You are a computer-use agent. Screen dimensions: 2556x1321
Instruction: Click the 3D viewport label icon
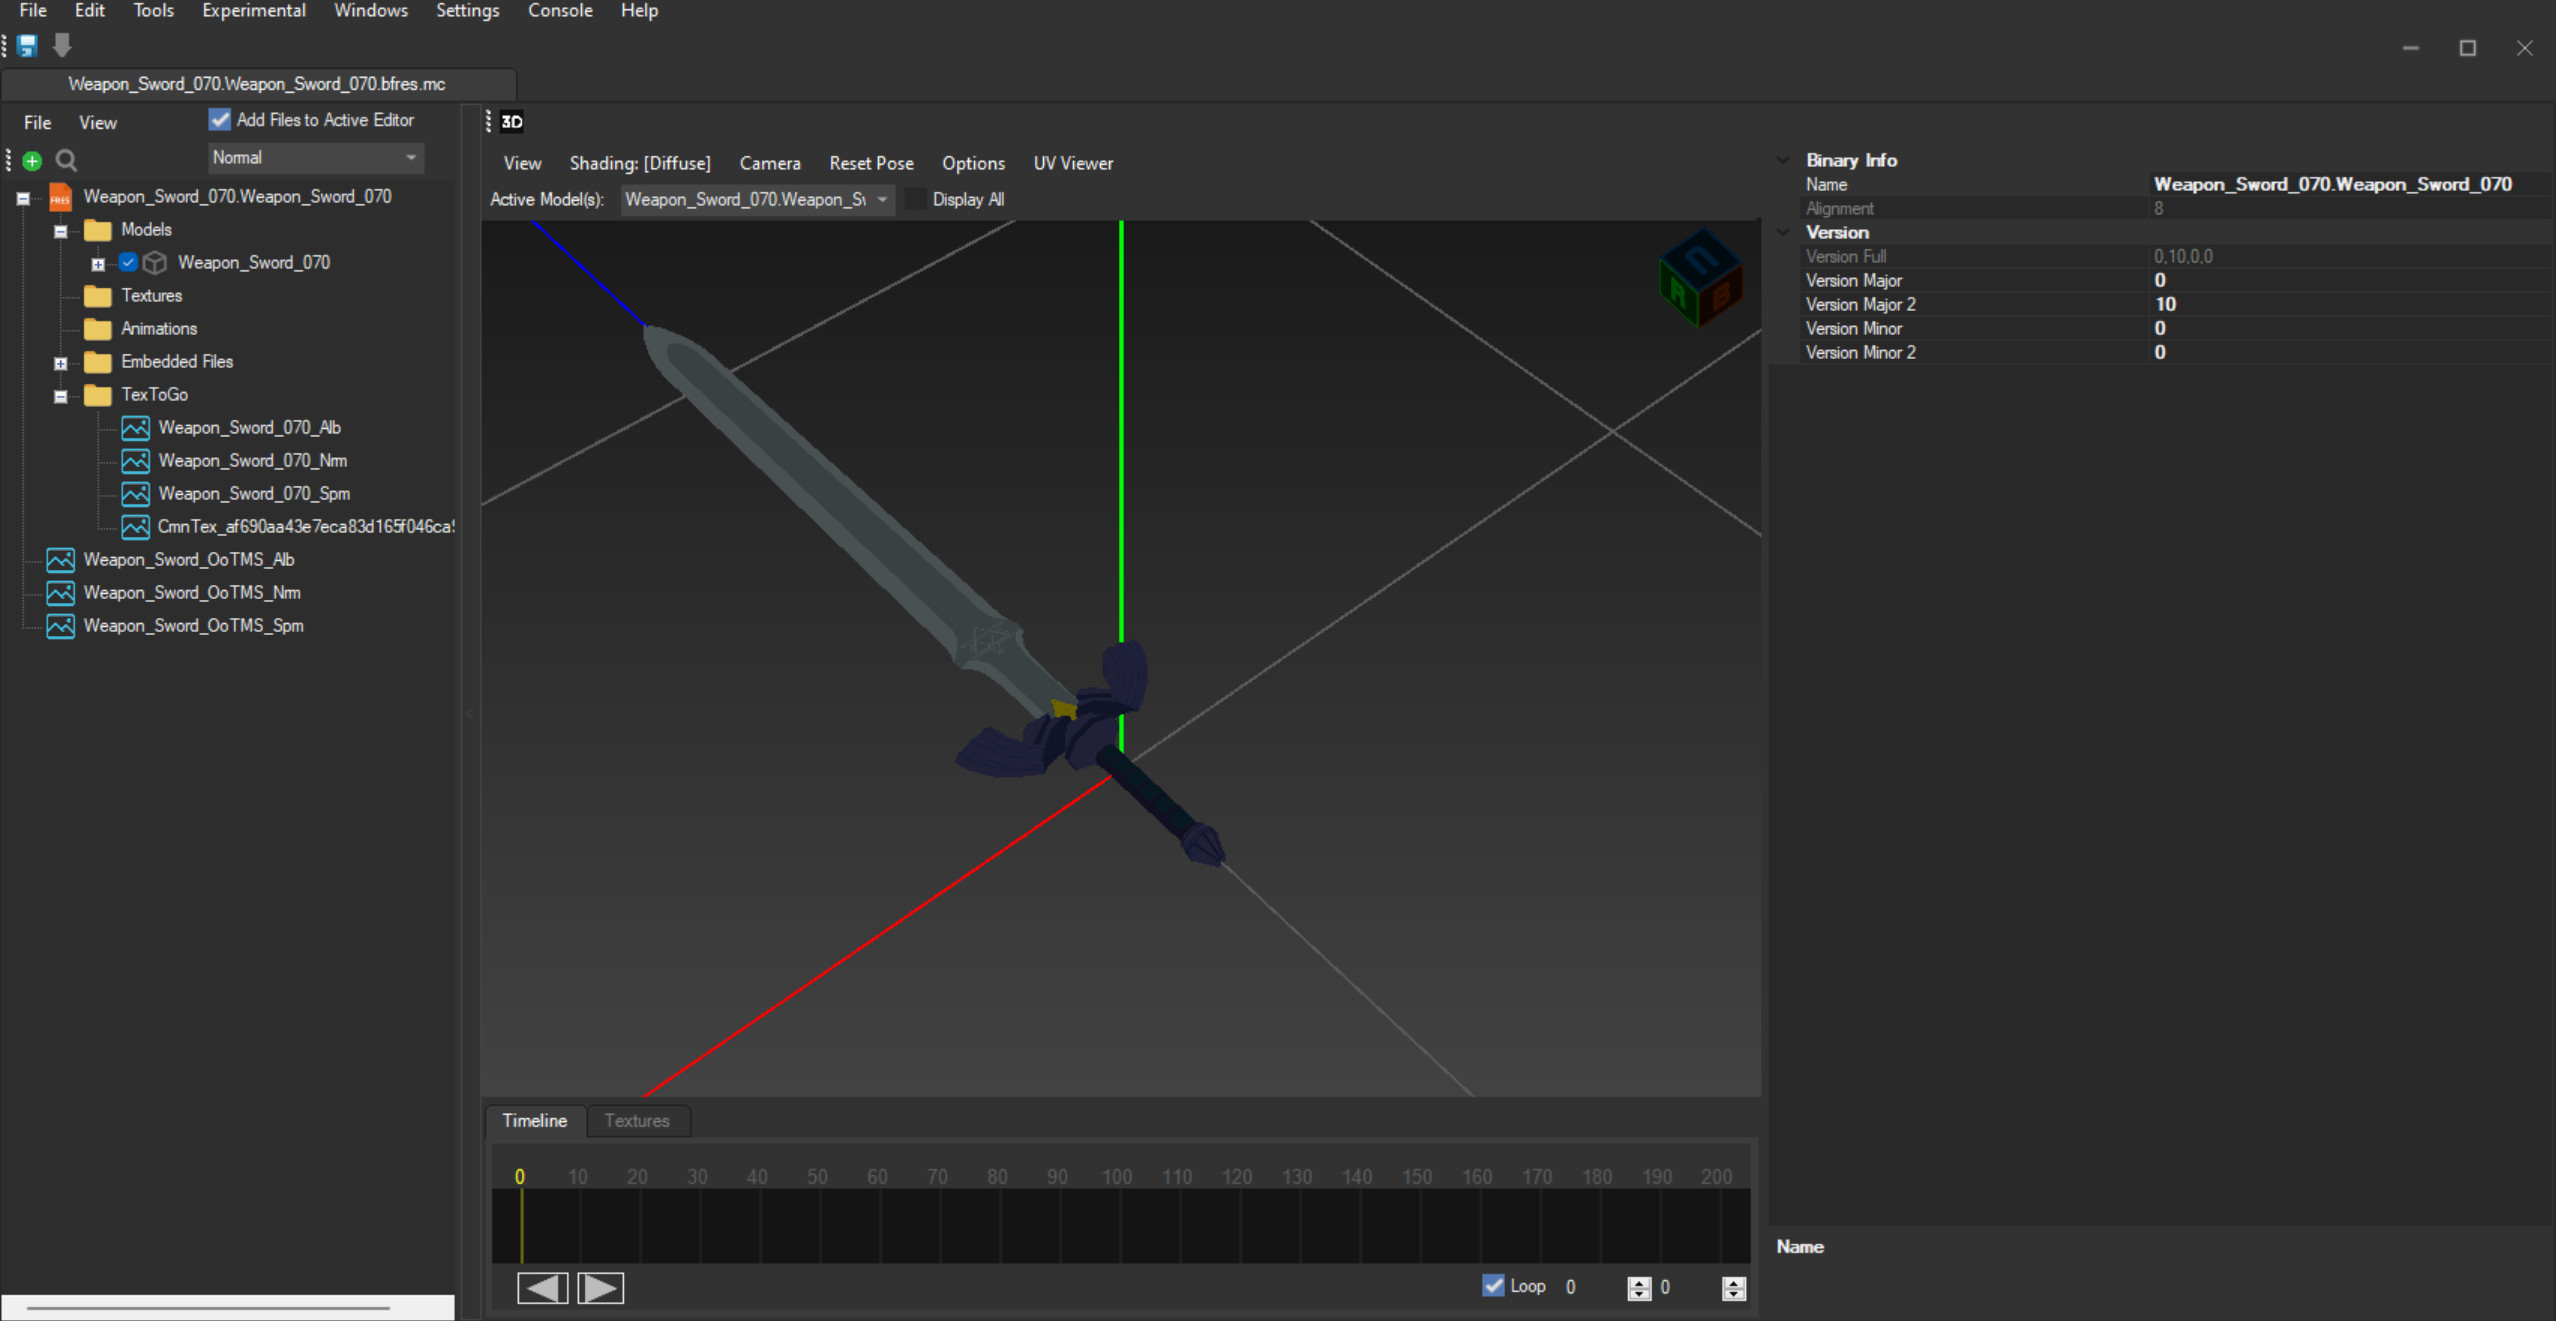click(x=512, y=122)
